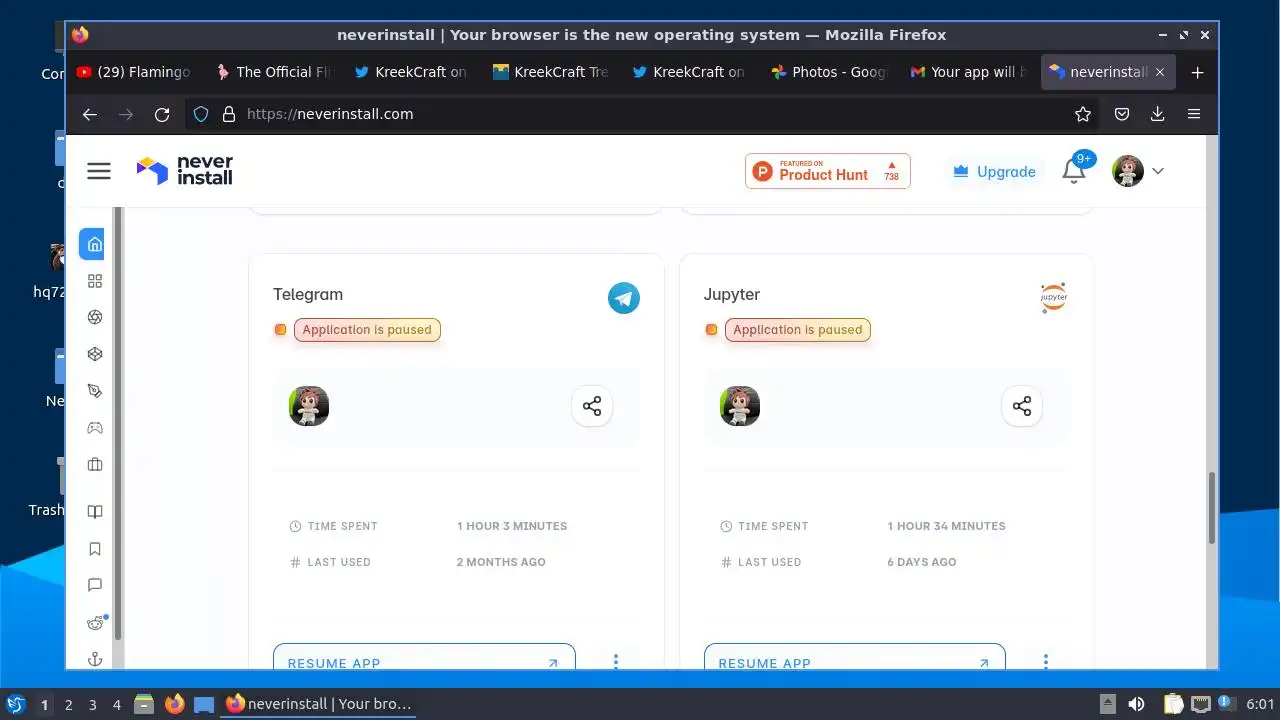The width and height of the screenshot is (1280, 720).
Task: Click the bookmark icon in sidebar
Action: (95, 549)
